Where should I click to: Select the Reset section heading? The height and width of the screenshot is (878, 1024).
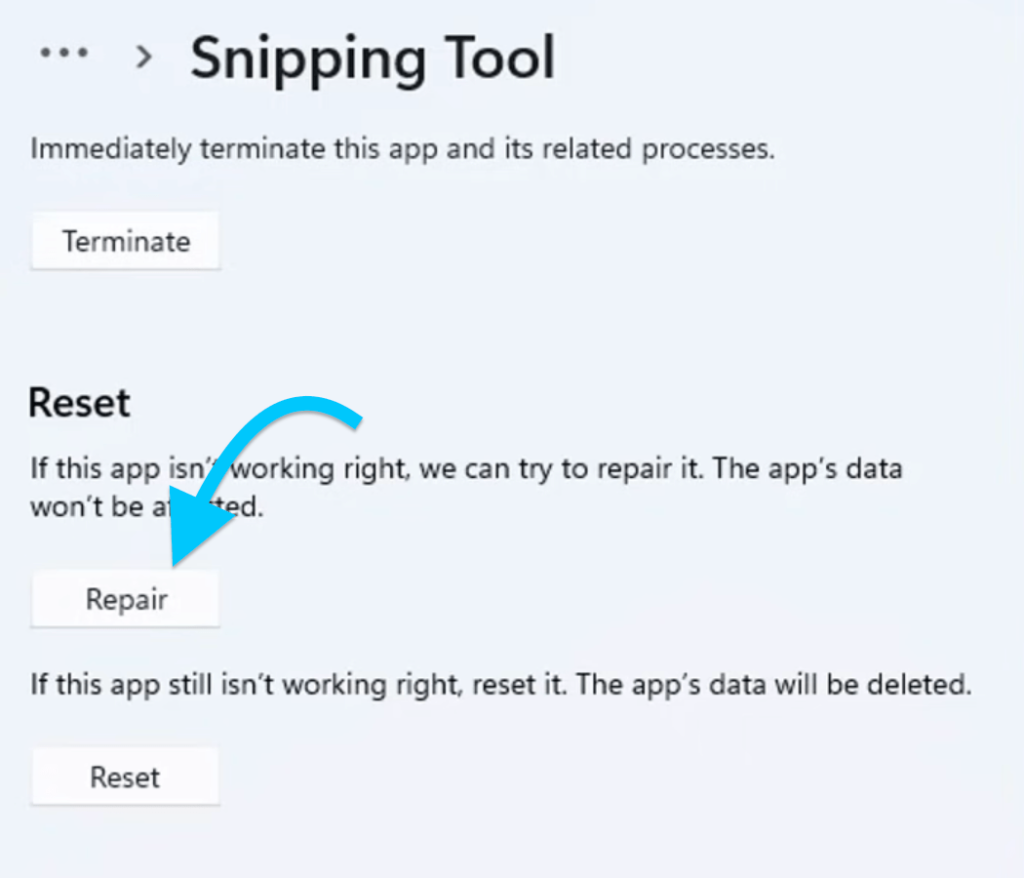(80, 402)
